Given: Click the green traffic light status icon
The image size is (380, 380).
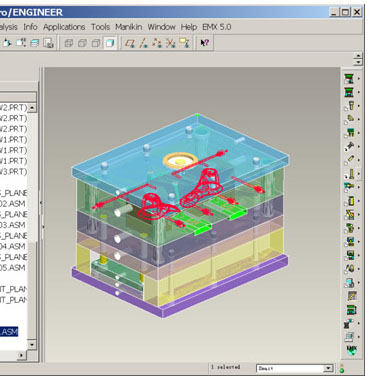Looking at the screenshot, I should tap(342, 368).
